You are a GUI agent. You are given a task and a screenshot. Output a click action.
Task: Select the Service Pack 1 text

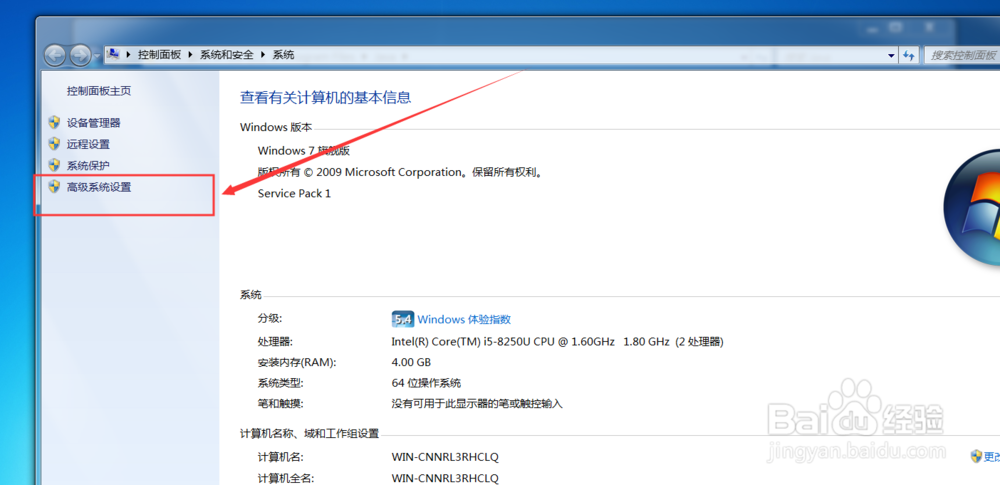coord(294,193)
